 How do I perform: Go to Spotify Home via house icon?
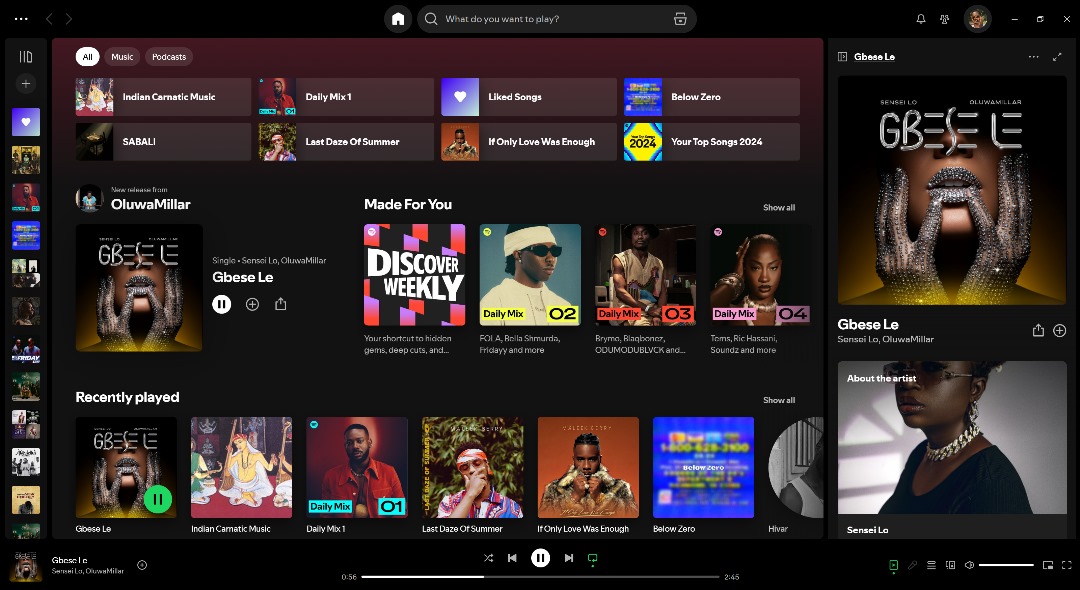pyautogui.click(x=398, y=19)
